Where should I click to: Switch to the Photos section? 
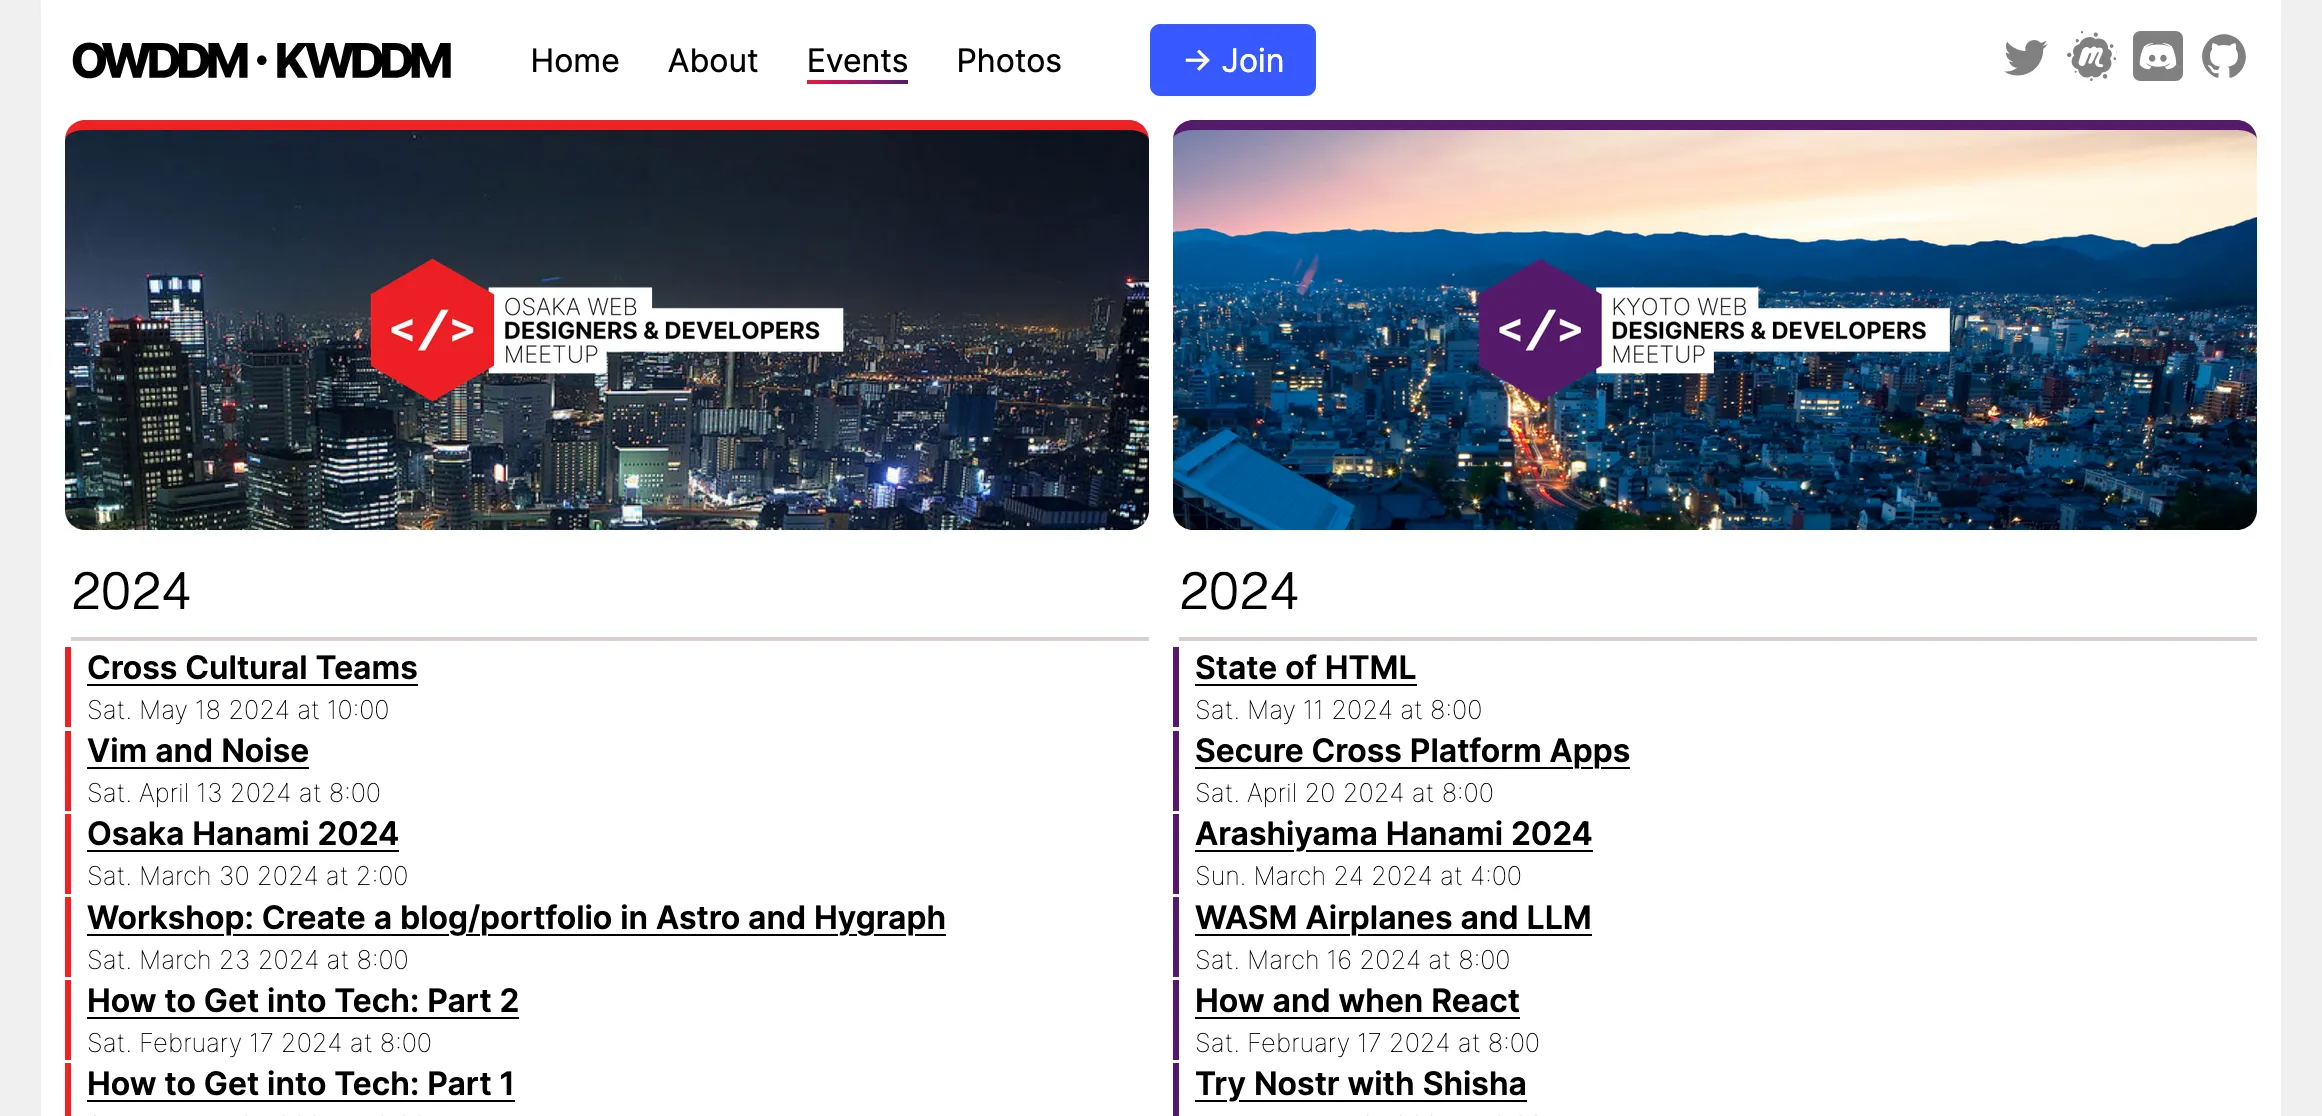(x=1009, y=61)
